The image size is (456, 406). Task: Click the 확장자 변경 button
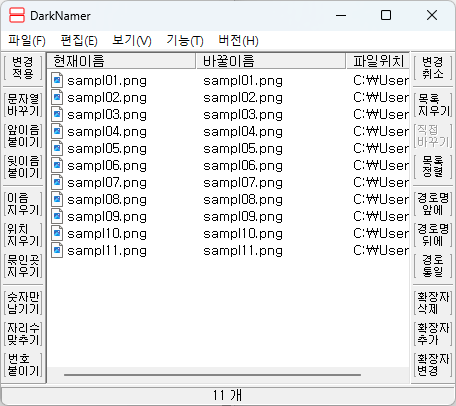(433, 365)
